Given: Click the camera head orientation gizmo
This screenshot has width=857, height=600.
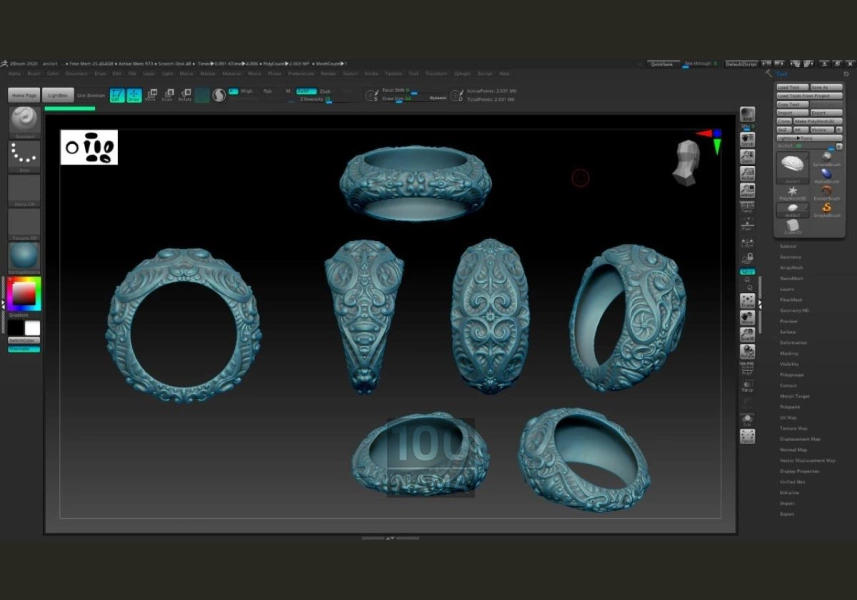Looking at the screenshot, I should point(687,163).
